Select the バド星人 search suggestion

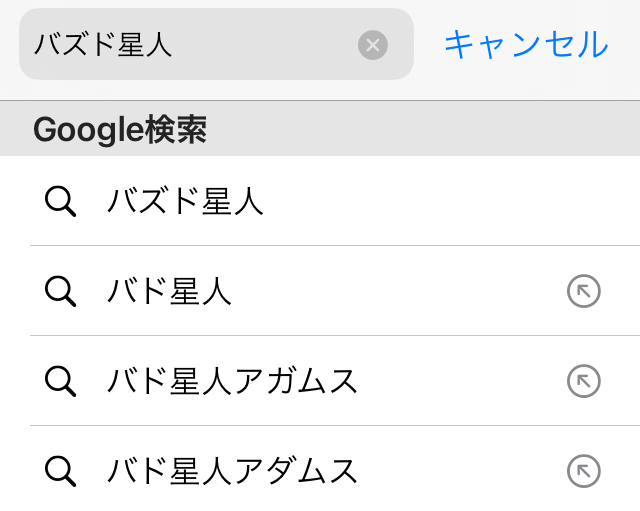169,291
